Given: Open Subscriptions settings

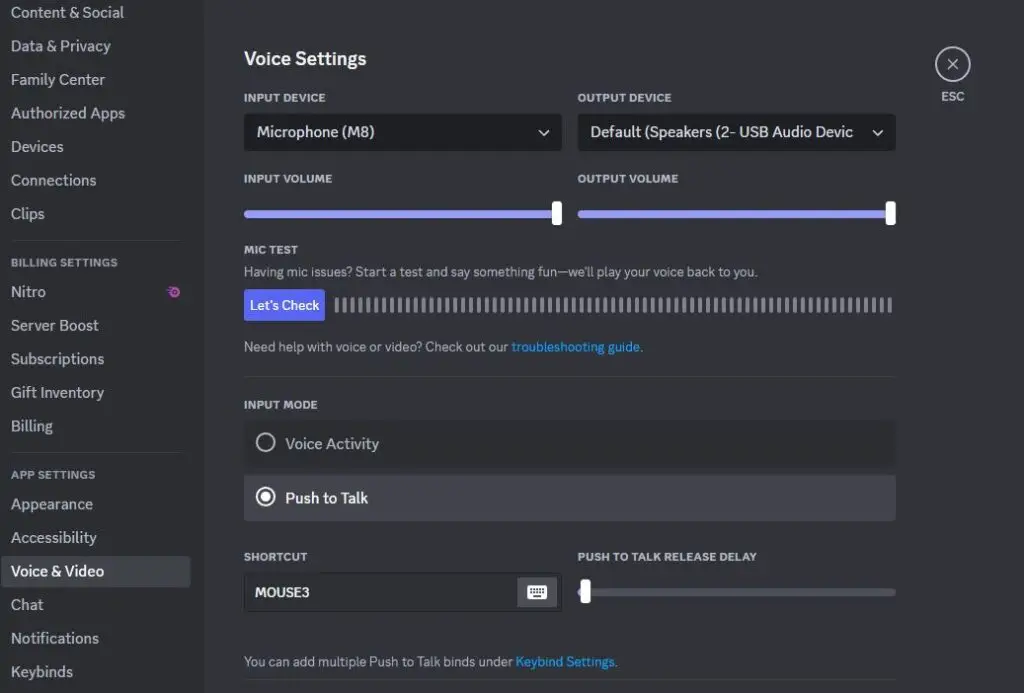Looking at the screenshot, I should tap(57, 359).
